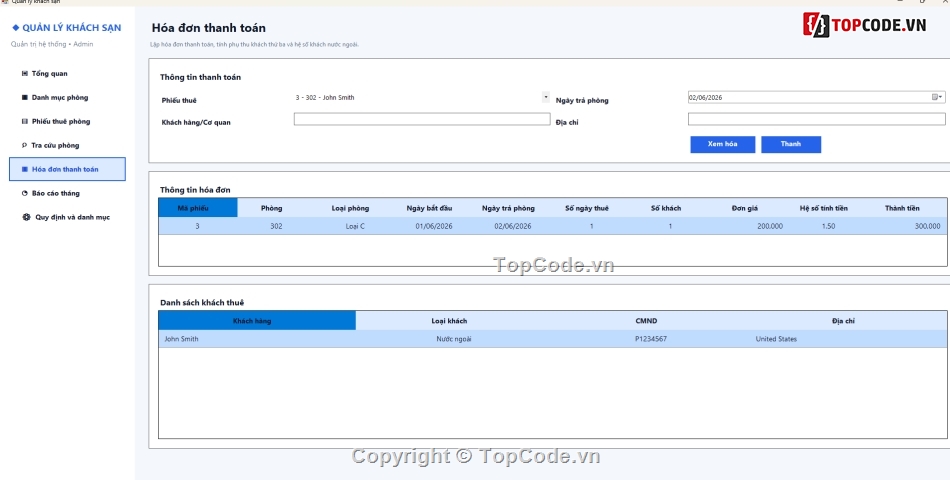The width and height of the screenshot is (950, 480).
Task: Focus the Khách hàng/Cơ quan input field
Action: pos(422,119)
